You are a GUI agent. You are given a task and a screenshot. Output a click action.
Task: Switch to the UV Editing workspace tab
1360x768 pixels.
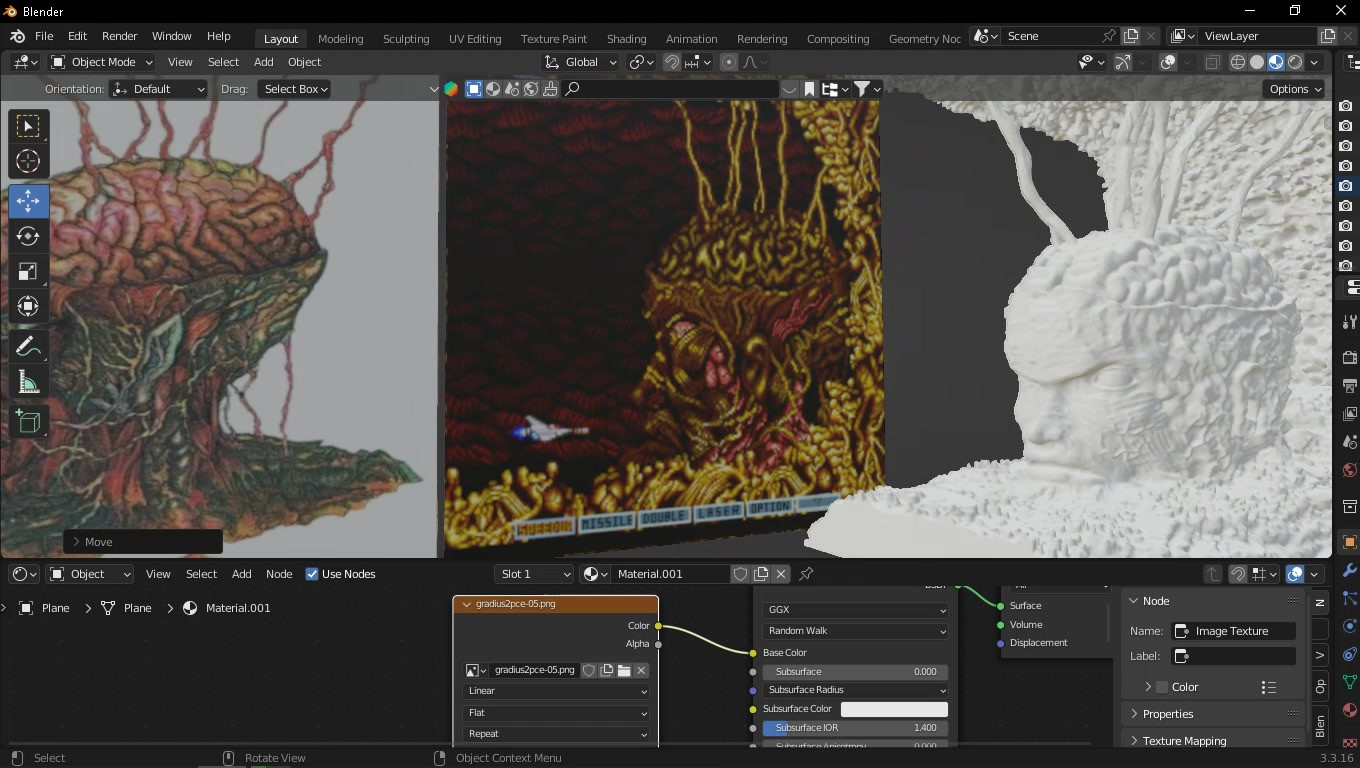click(475, 39)
